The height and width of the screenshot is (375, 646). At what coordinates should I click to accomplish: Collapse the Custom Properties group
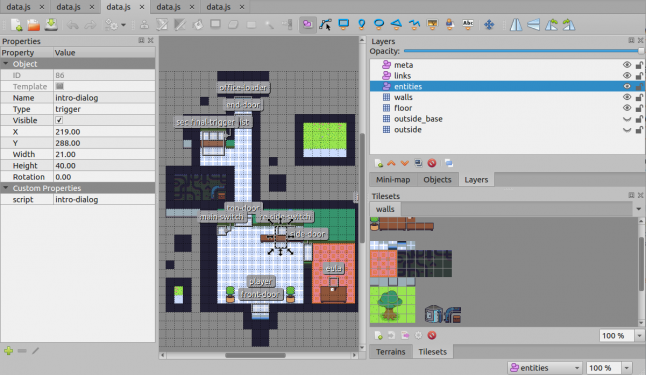point(6,188)
